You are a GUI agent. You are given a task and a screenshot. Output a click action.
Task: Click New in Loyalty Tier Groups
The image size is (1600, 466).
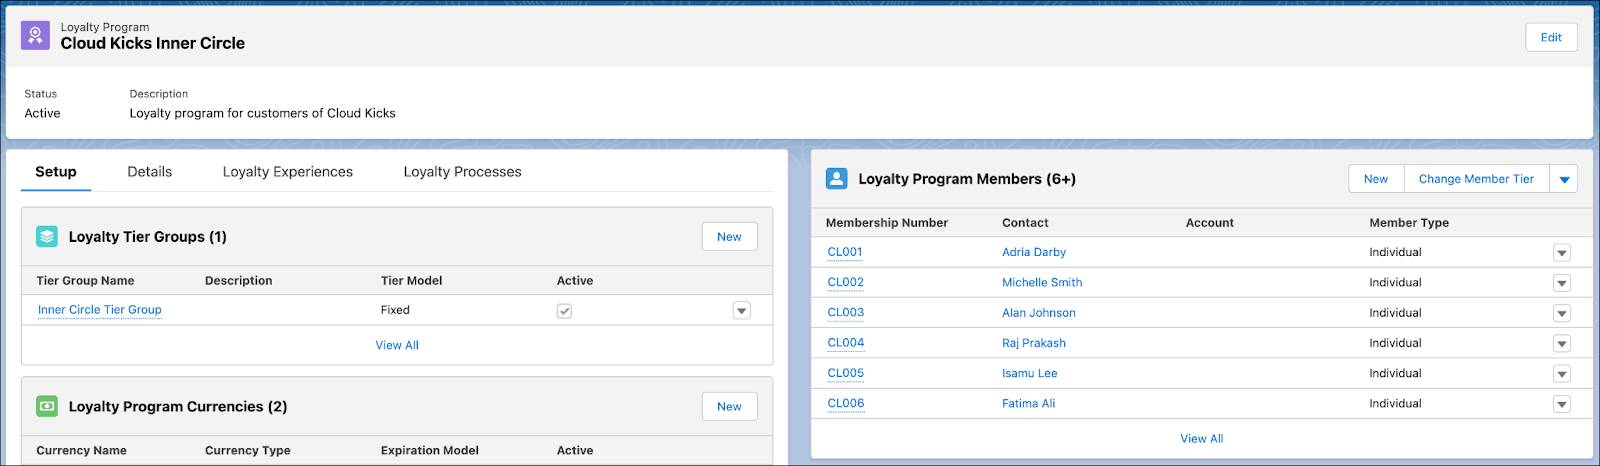pos(729,237)
